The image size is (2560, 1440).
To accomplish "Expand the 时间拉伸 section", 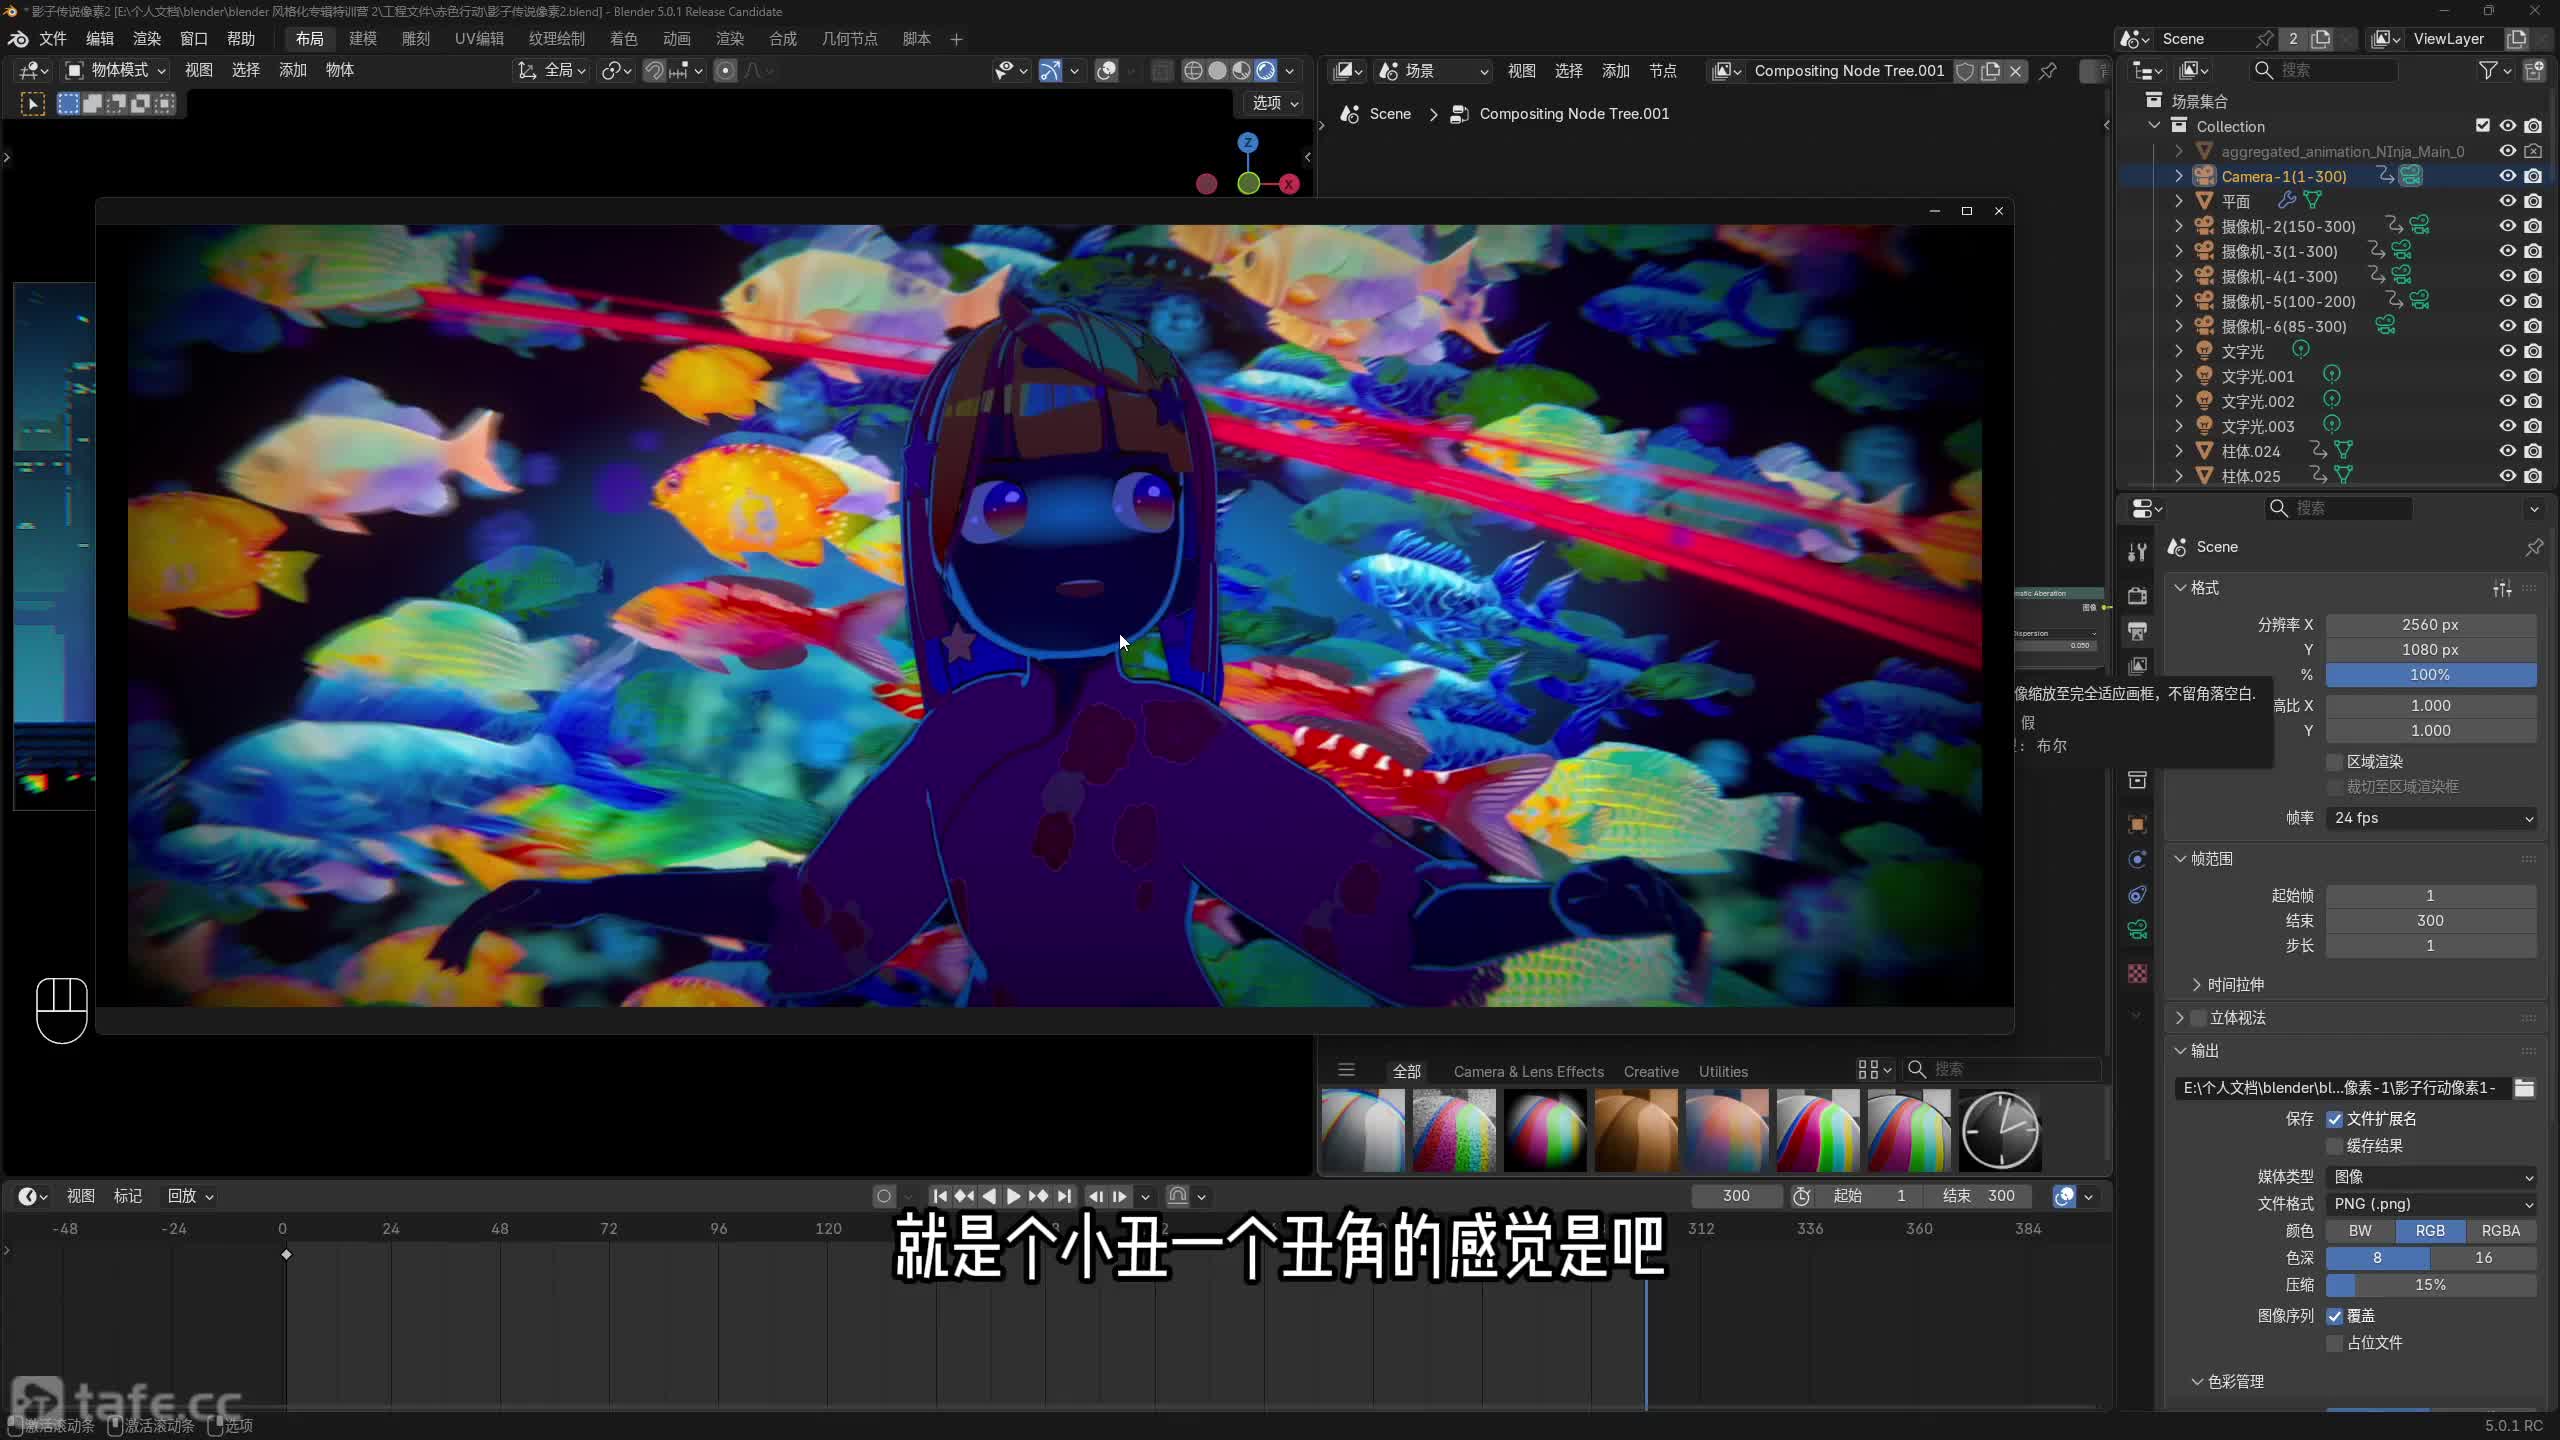I will click(2234, 985).
